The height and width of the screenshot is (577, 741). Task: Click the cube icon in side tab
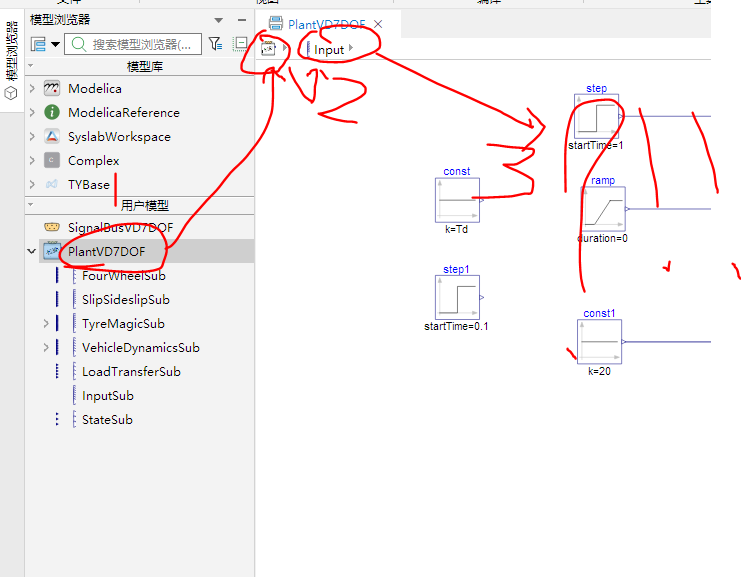11,94
